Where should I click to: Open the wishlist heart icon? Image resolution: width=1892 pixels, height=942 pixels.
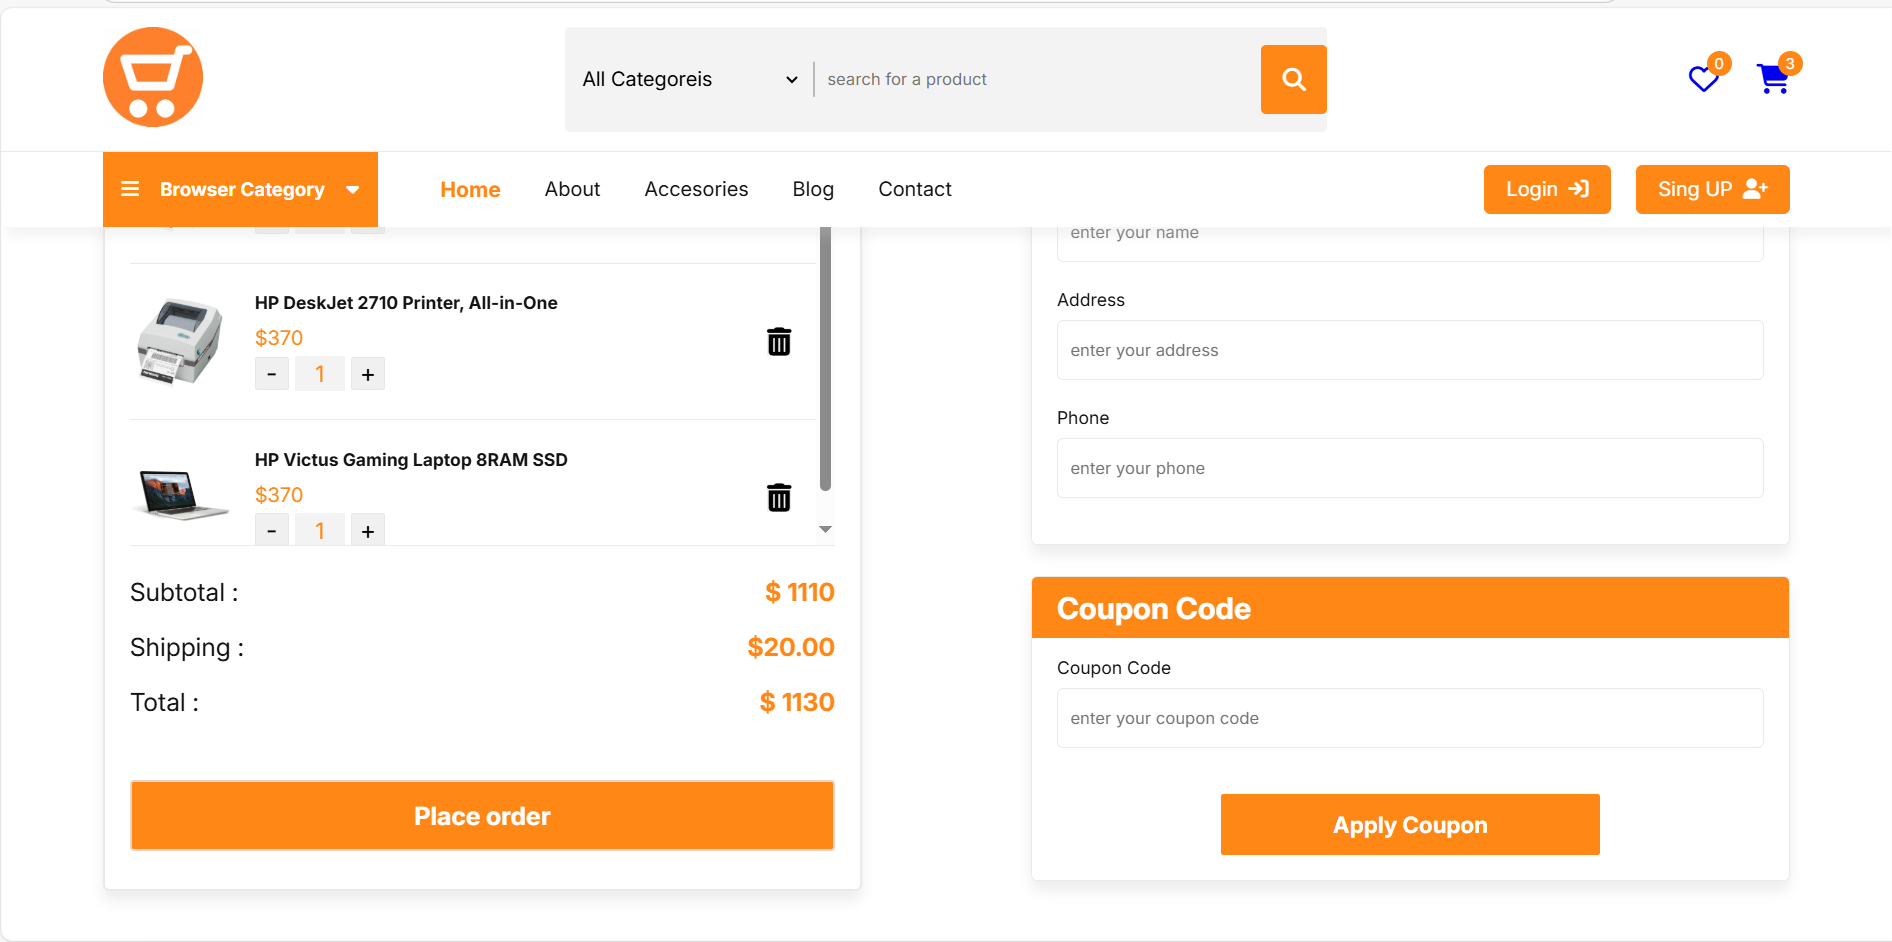pos(1702,79)
